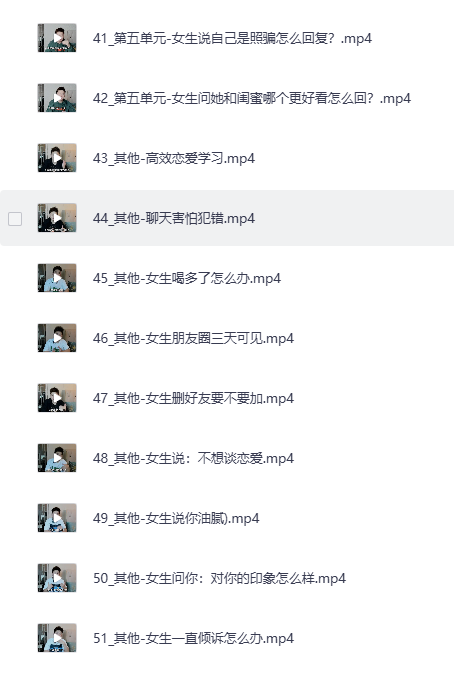The image size is (454, 675).
Task: Open file 42_第五单元-女生问她和闺蜜哪个更好看
Action: 252,98
